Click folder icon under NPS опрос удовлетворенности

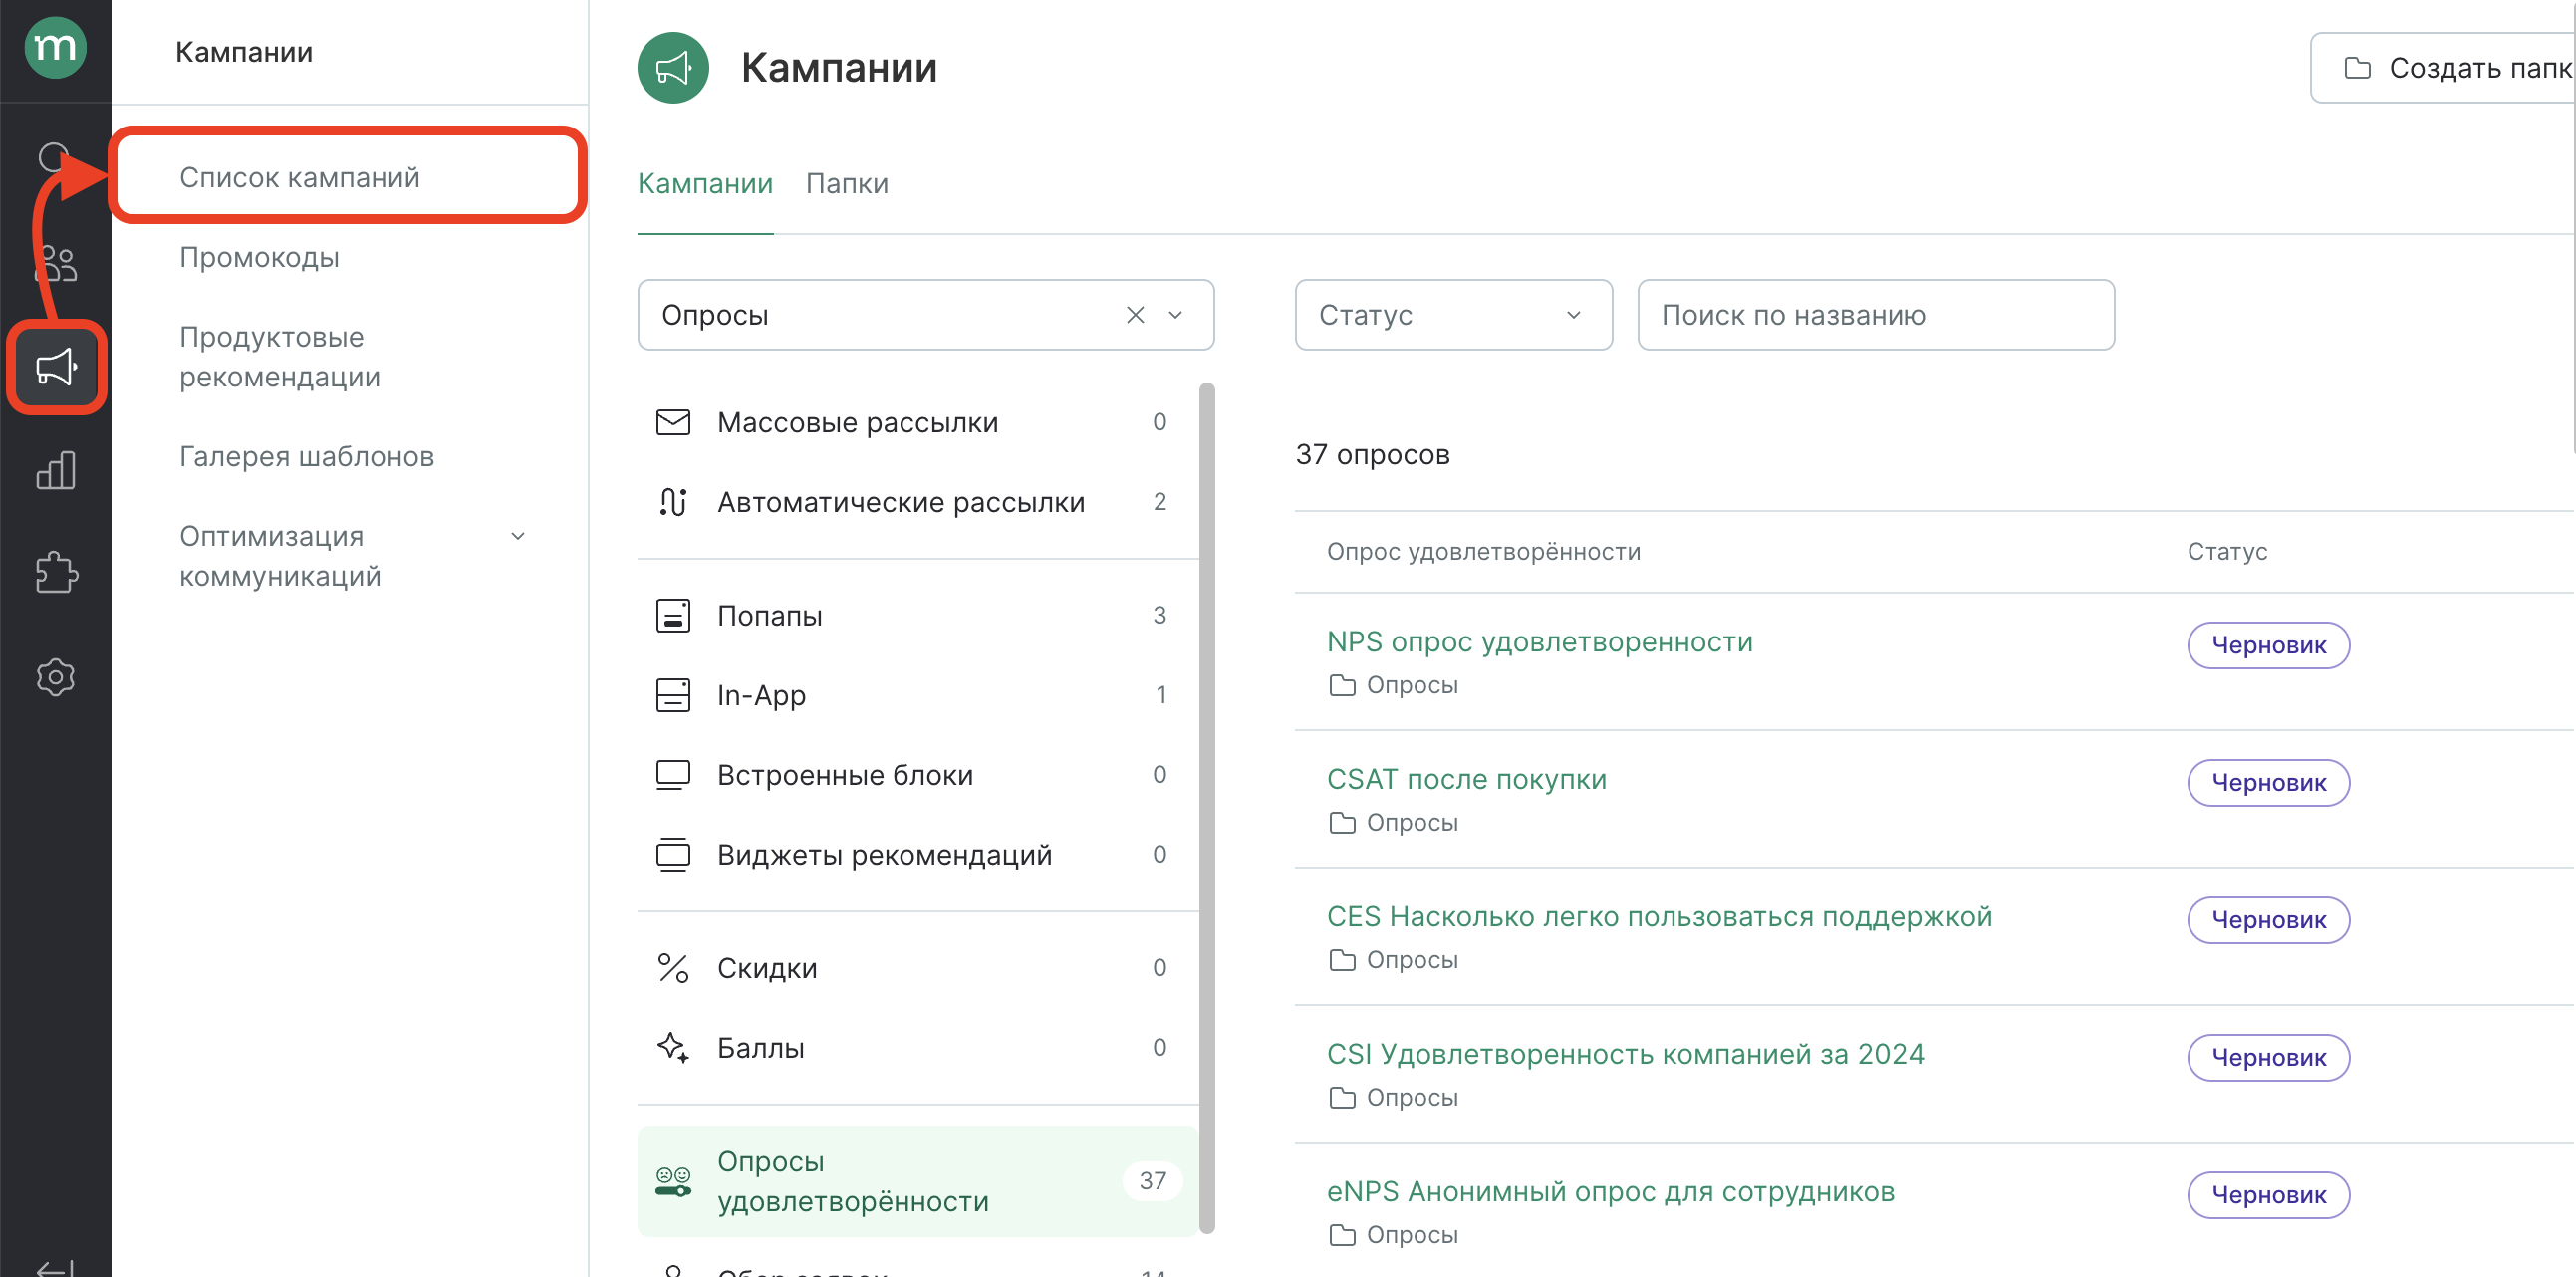(1342, 686)
